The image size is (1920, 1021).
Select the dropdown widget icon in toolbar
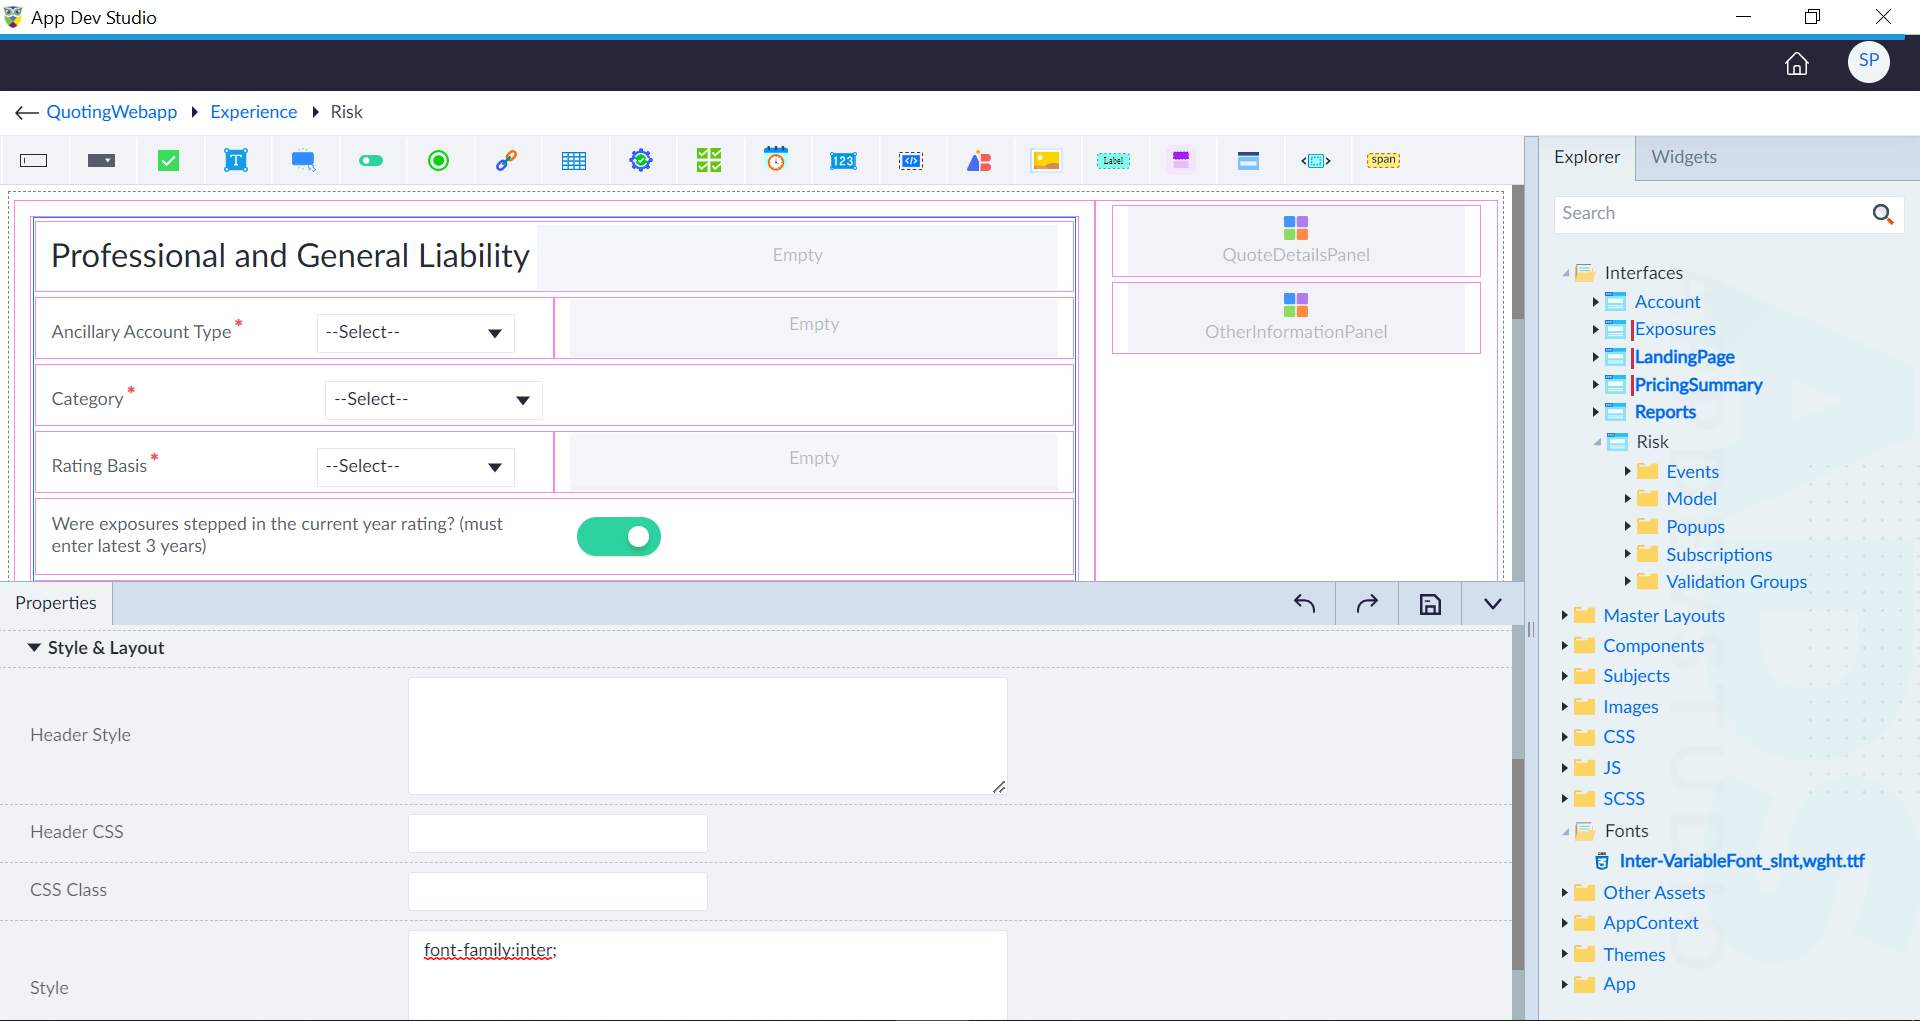pyautogui.click(x=101, y=160)
